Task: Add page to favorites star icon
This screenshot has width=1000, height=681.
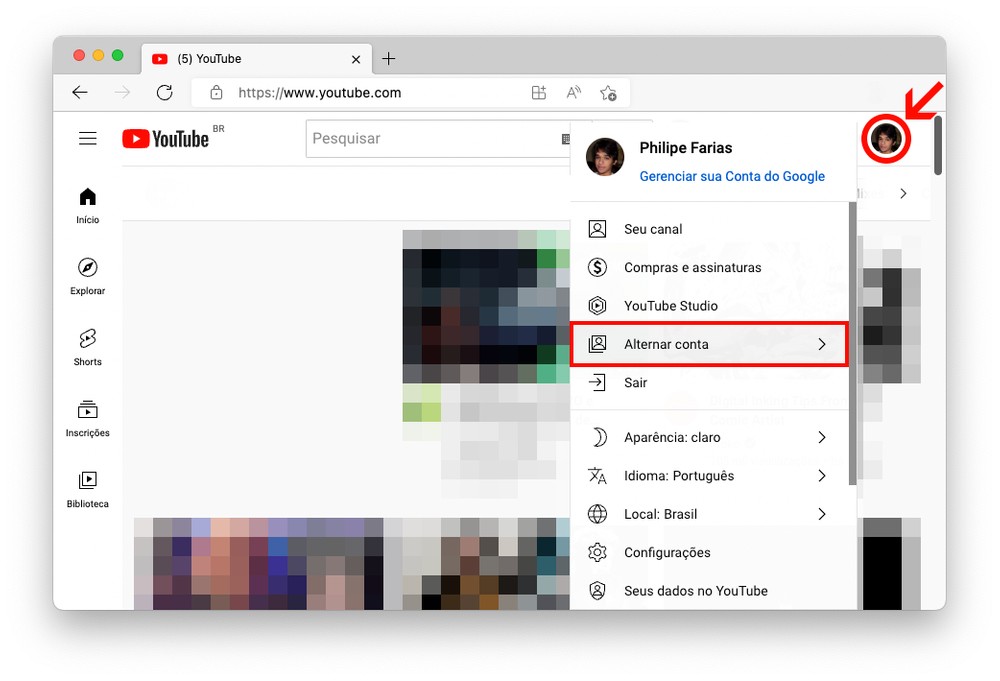Action: [608, 93]
